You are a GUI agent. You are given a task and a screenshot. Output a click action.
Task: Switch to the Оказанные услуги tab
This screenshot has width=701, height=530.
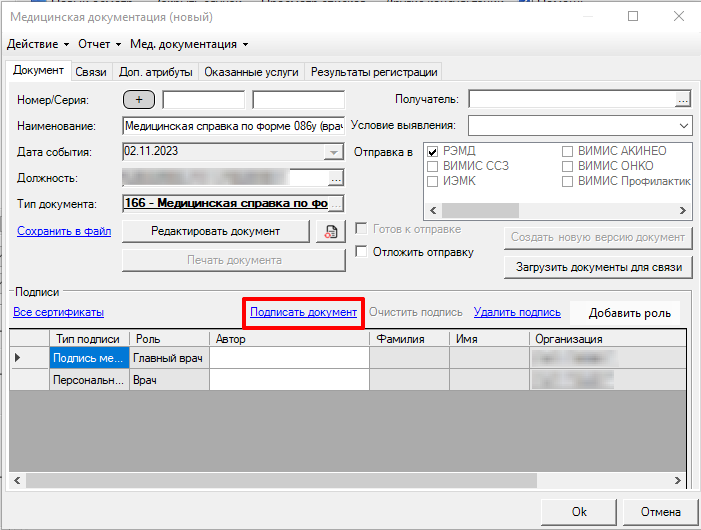point(251,72)
